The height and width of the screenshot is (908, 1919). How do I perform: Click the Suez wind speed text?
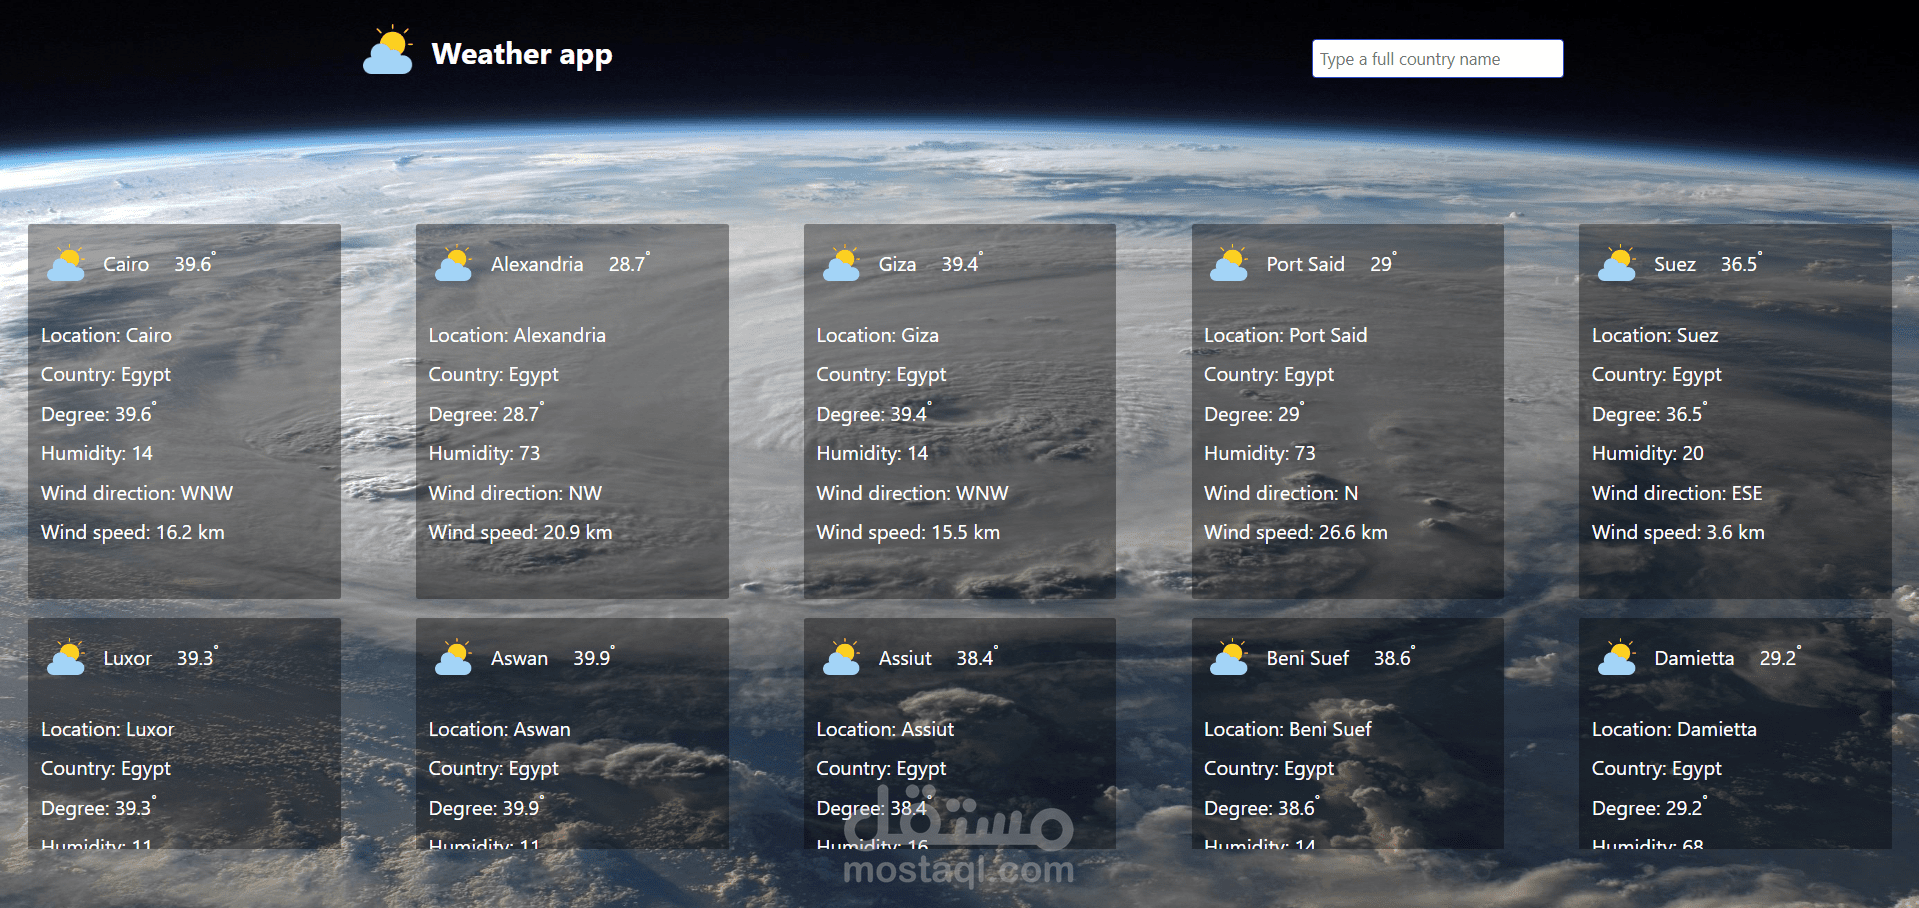click(x=1677, y=532)
